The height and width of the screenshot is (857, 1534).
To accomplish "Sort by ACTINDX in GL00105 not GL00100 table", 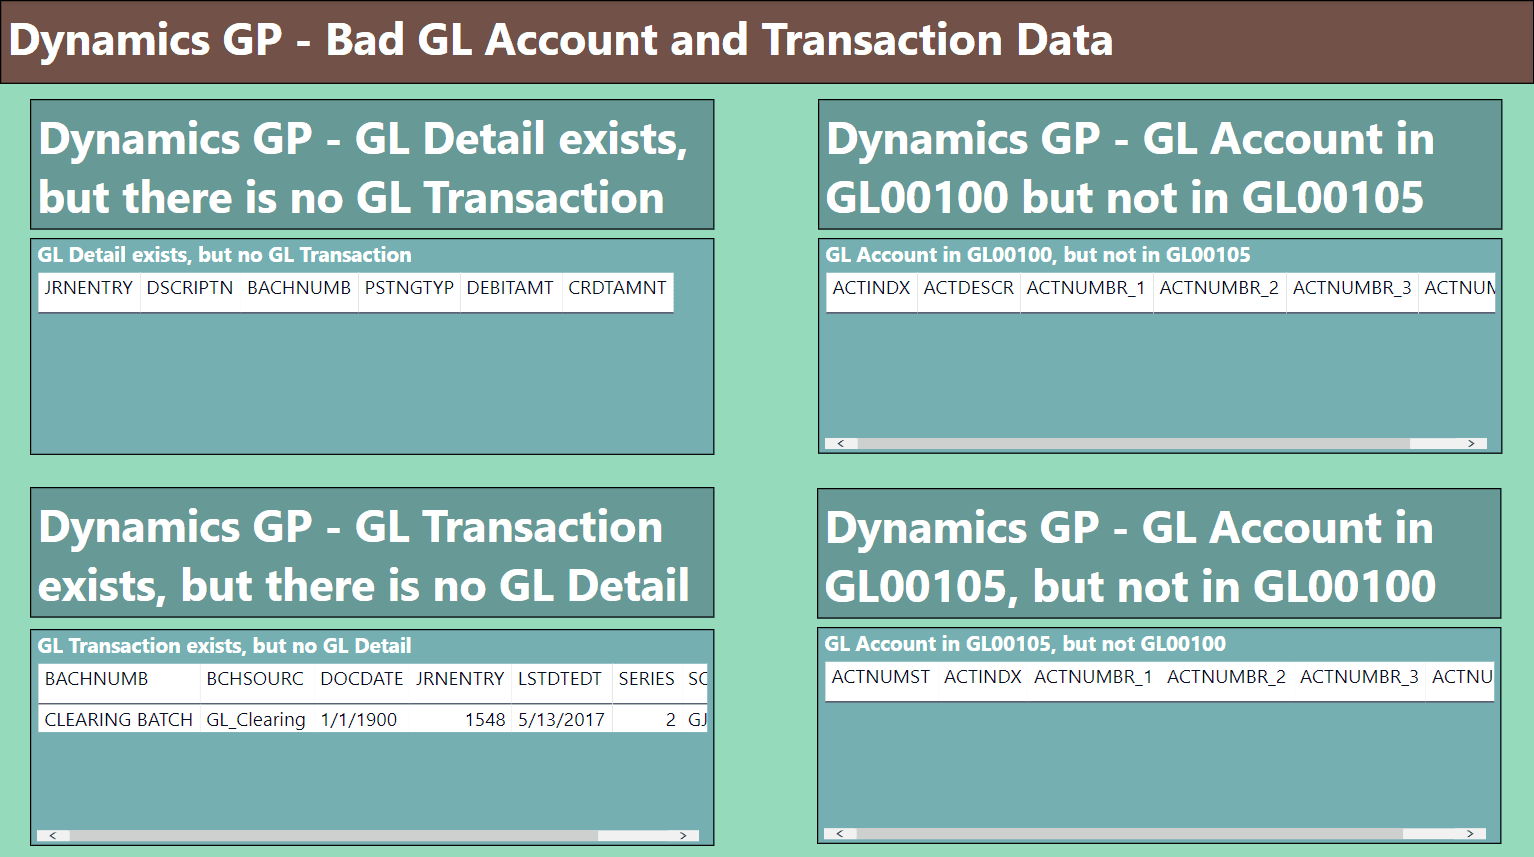I will pyautogui.click(x=983, y=677).
